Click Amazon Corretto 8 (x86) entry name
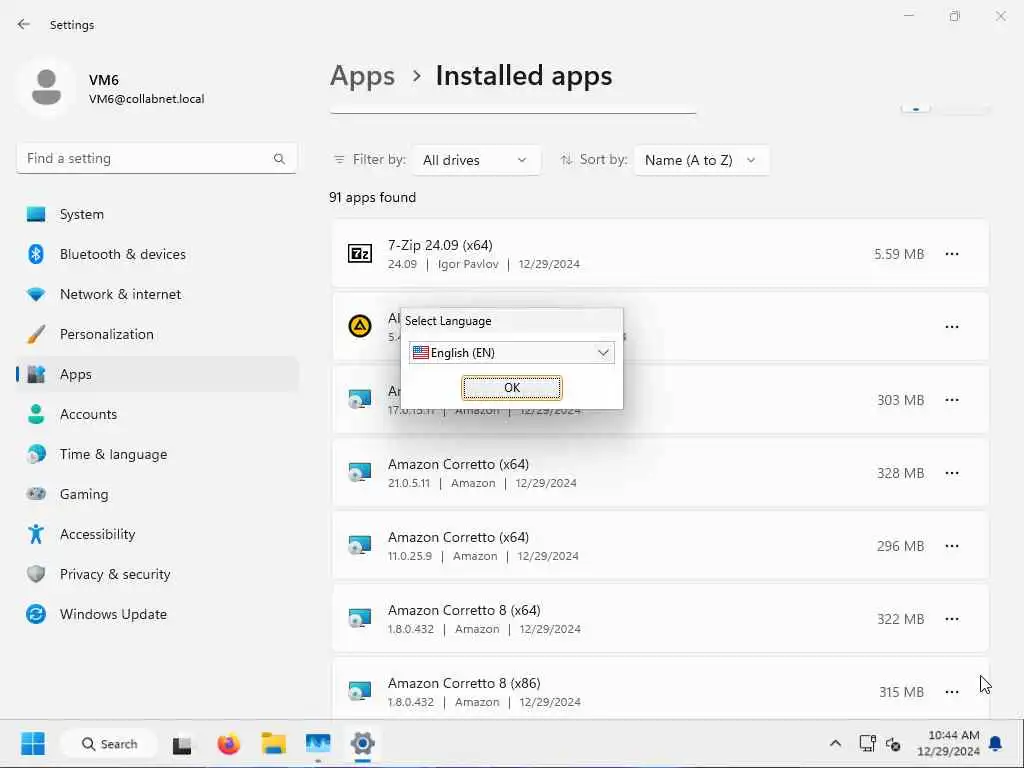Viewport: 1024px width, 768px height. click(x=464, y=683)
